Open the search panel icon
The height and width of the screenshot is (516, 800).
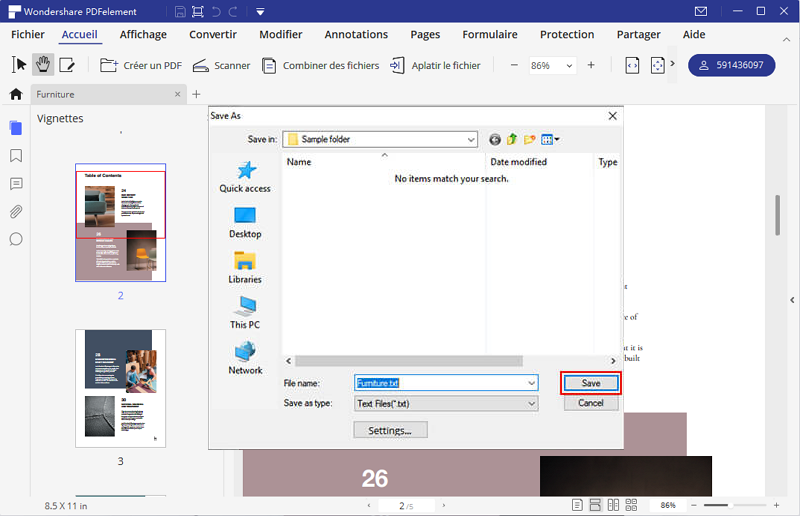(16, 239)
